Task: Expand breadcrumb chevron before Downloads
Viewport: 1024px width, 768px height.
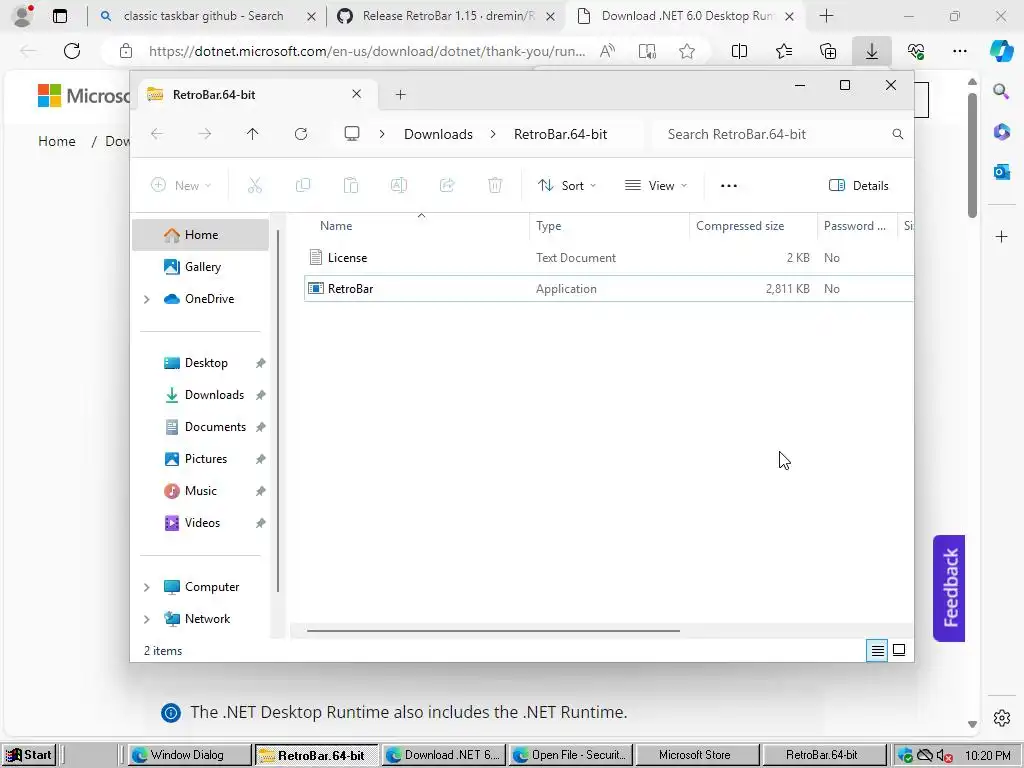Action: pyautogui.click(x=382, y=134)
